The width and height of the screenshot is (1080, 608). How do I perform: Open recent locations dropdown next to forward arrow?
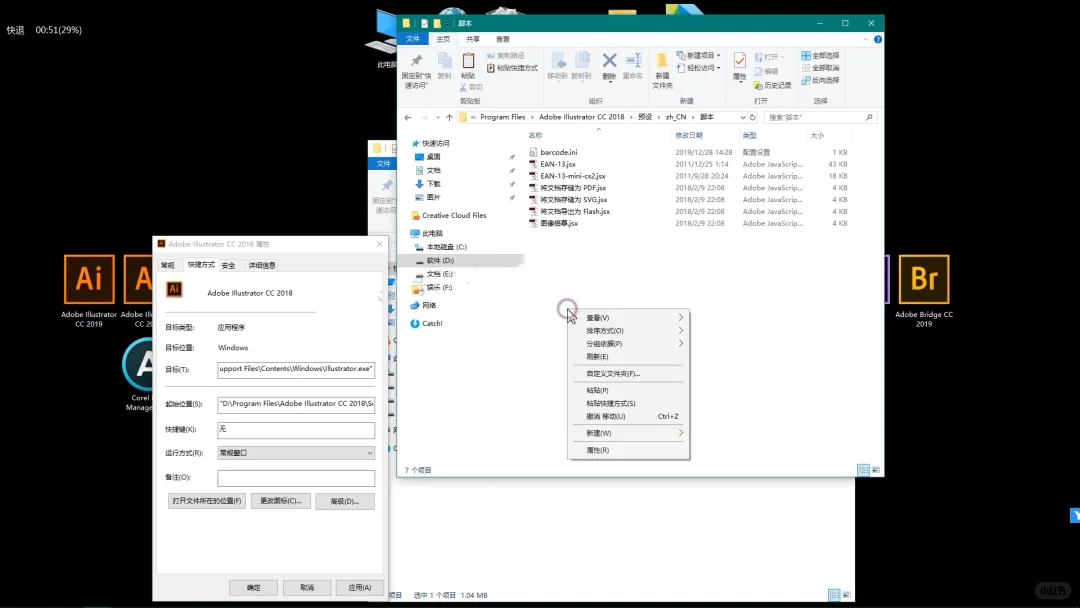point(437,117)
